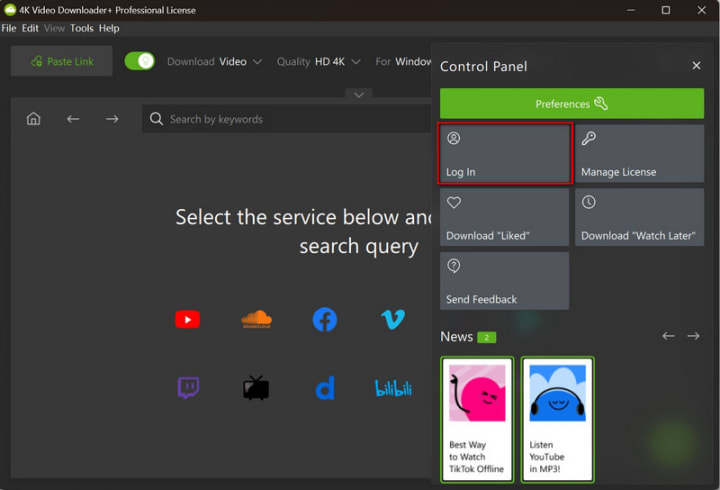The height and width of the screenshot is (490, 720).
Task: Open the Vimeo service icon
Action: click(393, 320)
